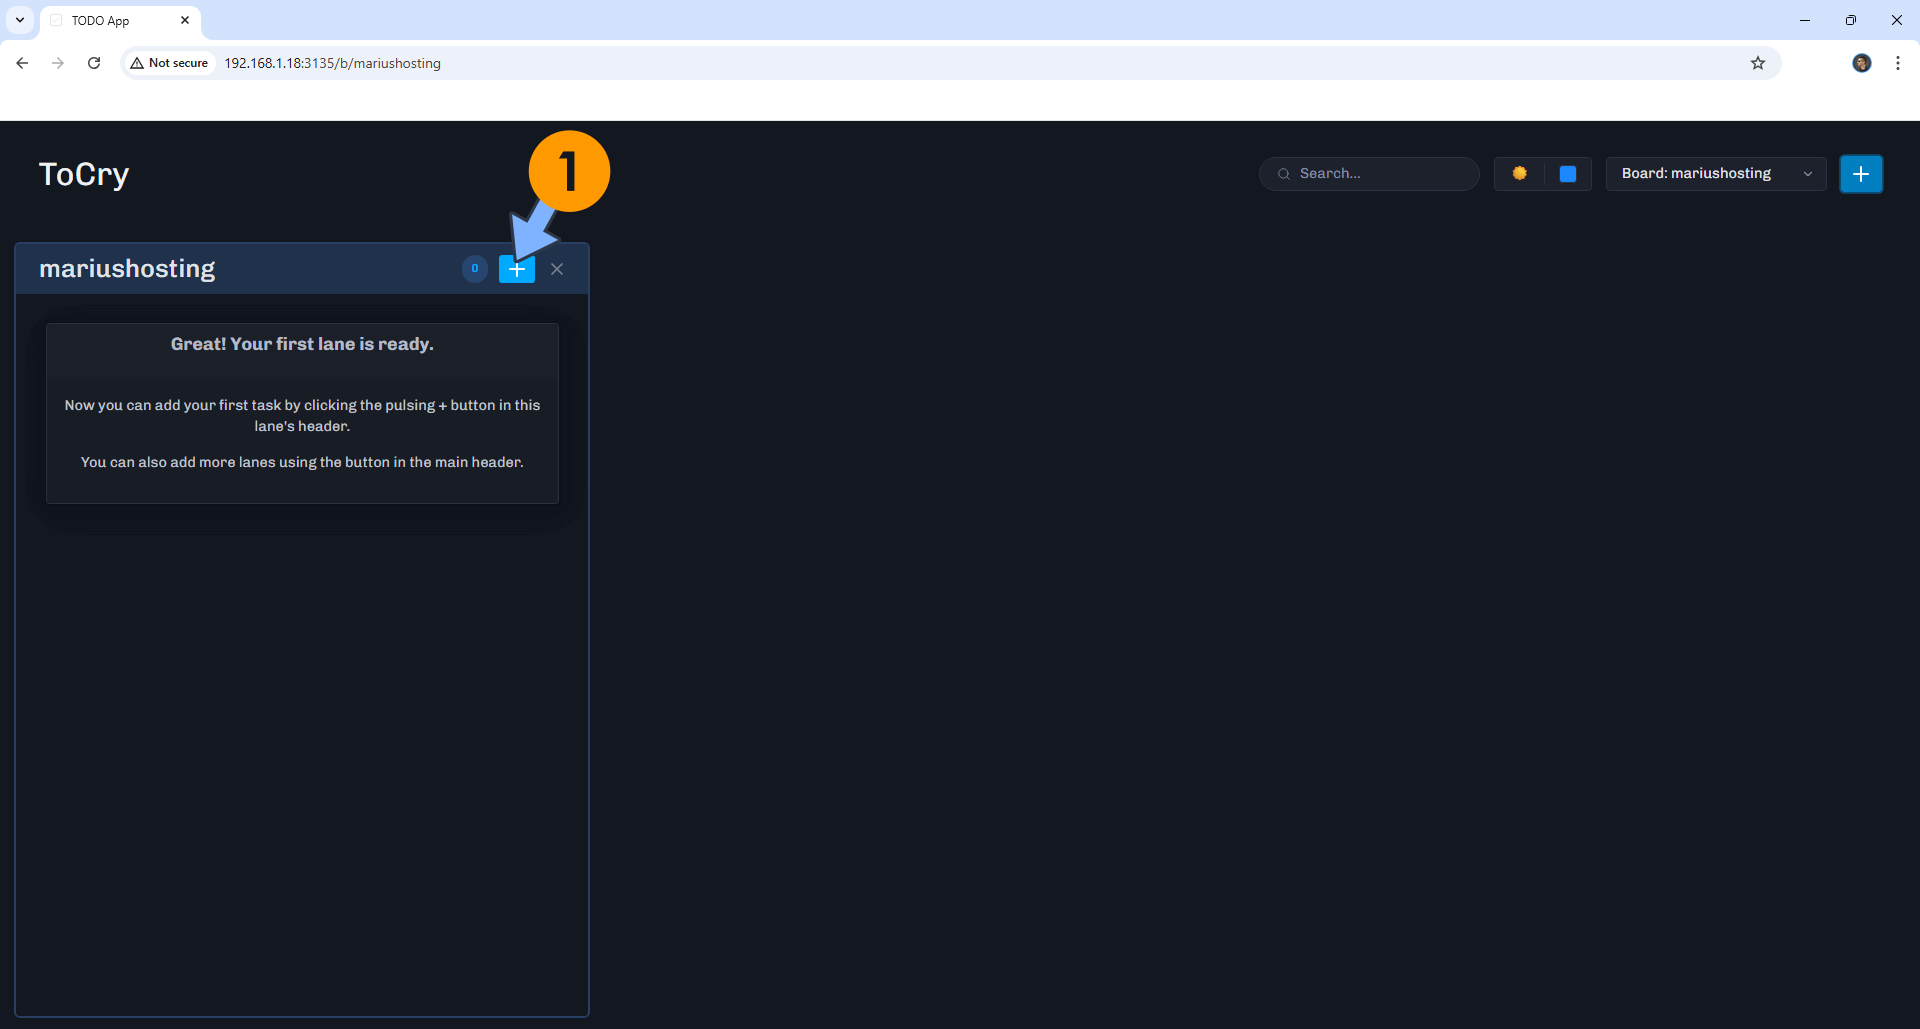Image resolution: width=1920 pixels, height=1029 pixels.
Task: Toggle the light/dark theme sun icon
Action: tap(1519, 174)
